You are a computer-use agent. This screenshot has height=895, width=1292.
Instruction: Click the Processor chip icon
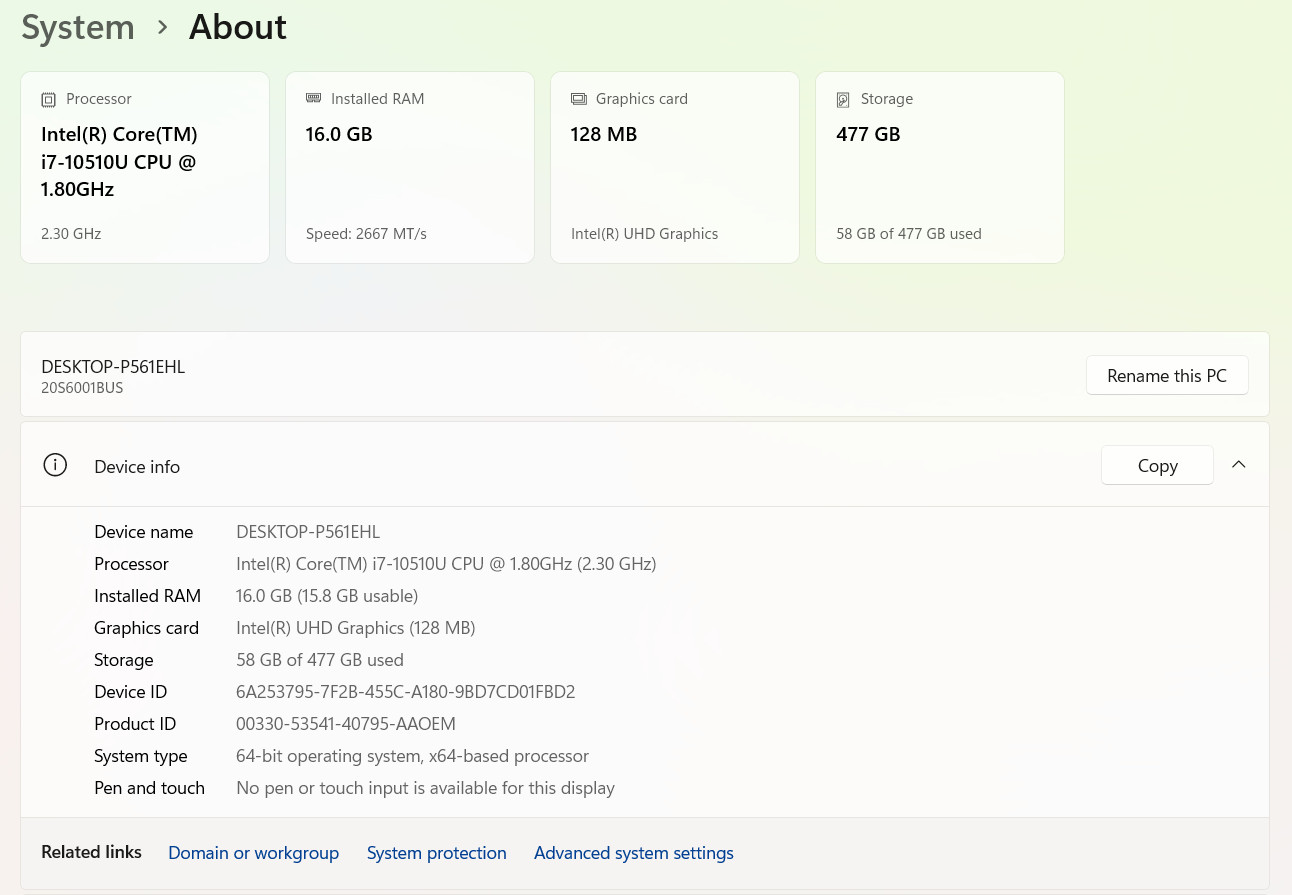48,99
